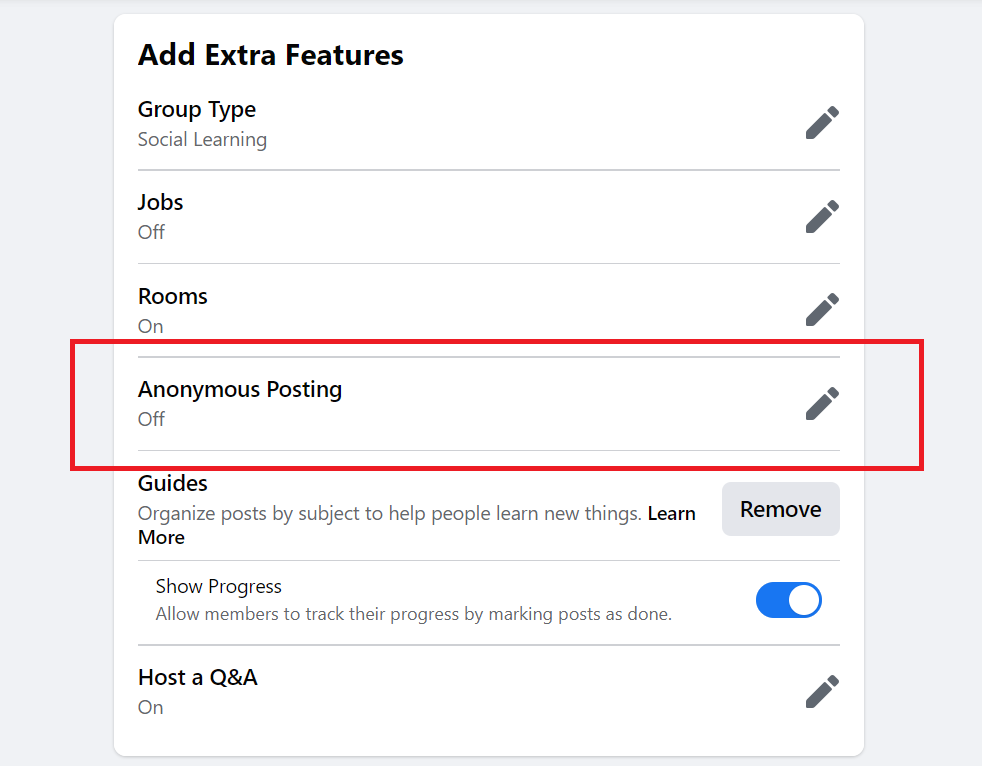Click the Show Progress label text
The image size is (982, 766).
pyautogui.click(x=219, y=586)
